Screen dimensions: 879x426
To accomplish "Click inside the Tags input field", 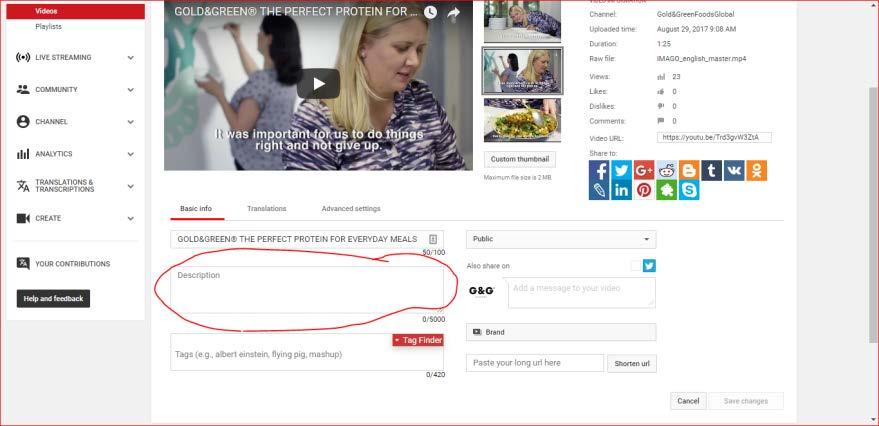I will tap(307, 352).
